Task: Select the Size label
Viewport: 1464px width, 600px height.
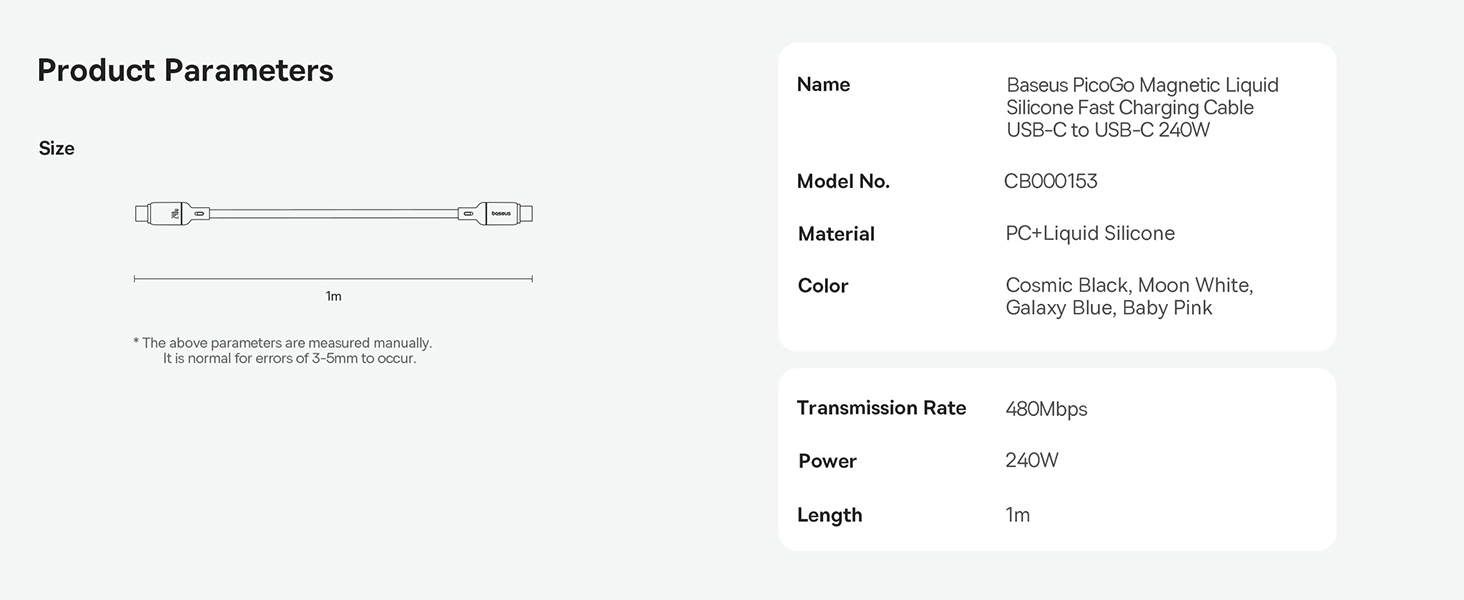Action: (57, 148)
